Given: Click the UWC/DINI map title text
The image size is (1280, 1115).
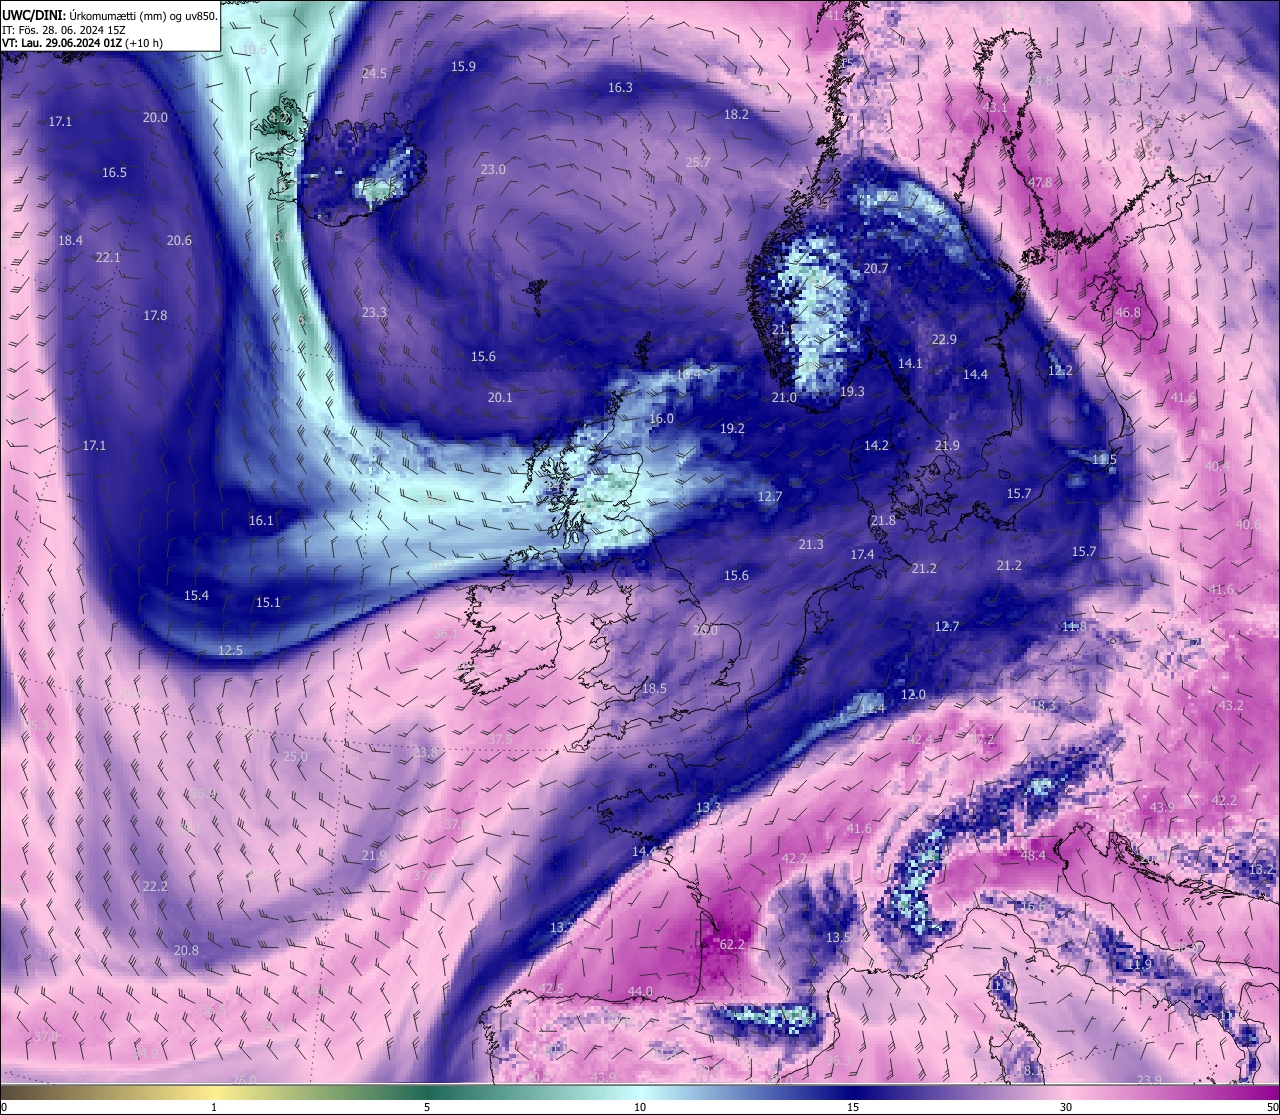Looking at the screenshot, I should point(109,15).
